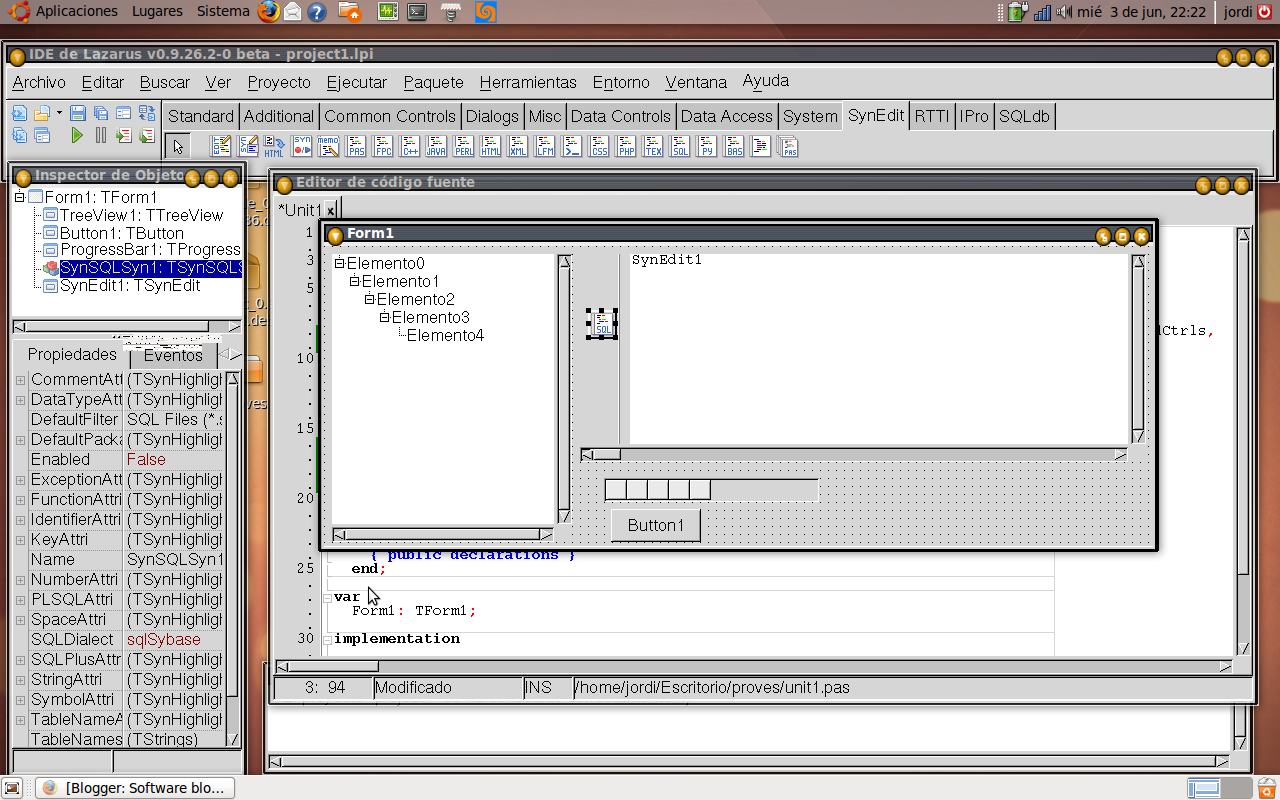1280x800 pixels.
Task: Switch to the Eventos tab in inspector
Action: (x=173, y=355)
